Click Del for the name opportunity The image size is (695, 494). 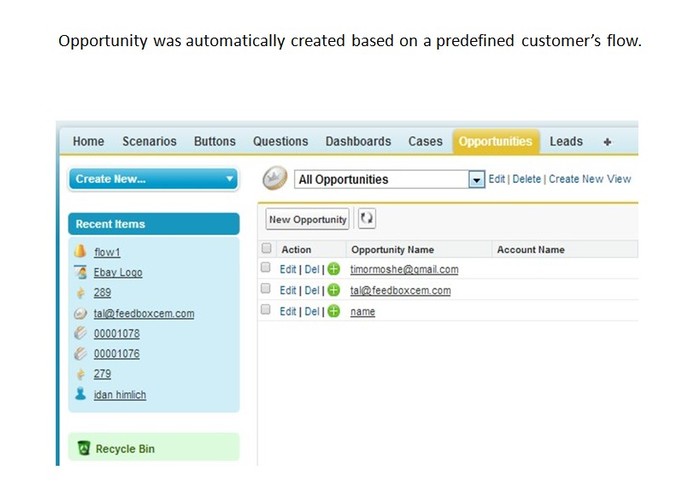click(x=312, y=311)
